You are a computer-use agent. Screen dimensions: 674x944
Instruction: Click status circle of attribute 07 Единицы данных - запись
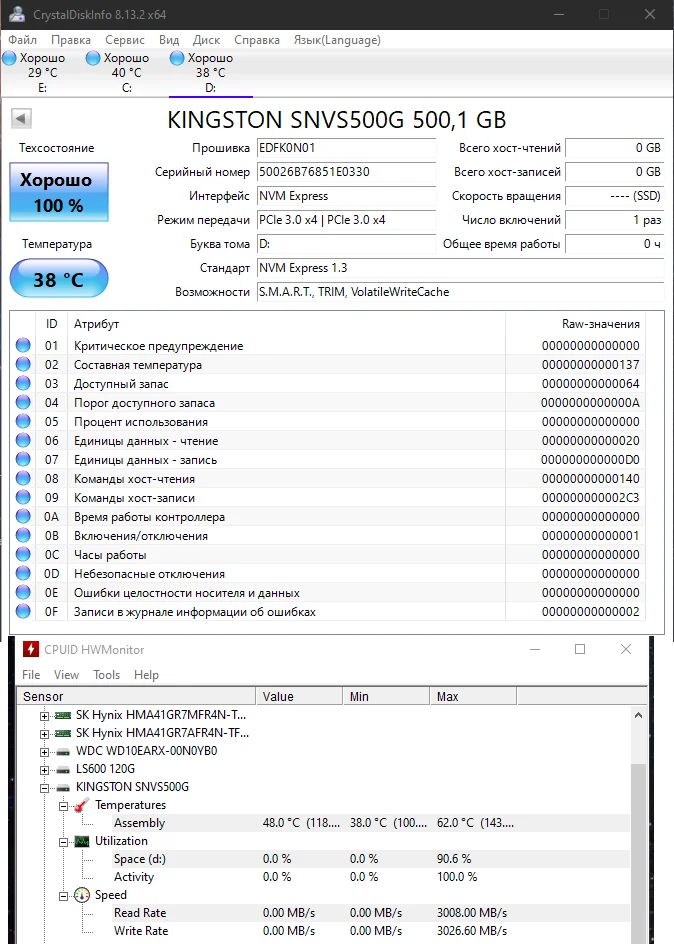23,459
